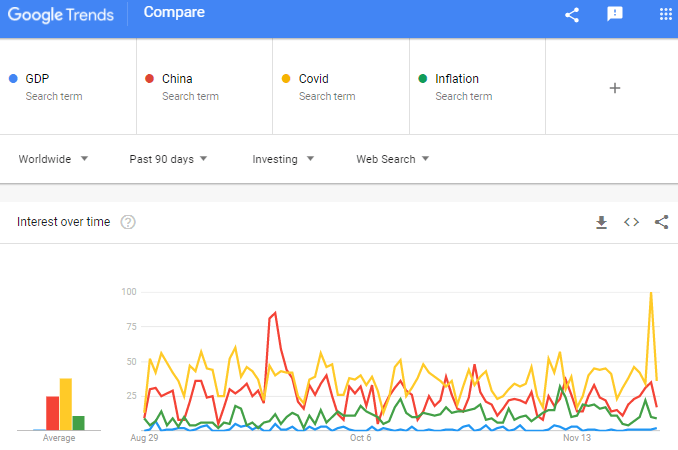Select the China search term box
The width and height of the screenshot is (678, 450).
tap(205, 86)
